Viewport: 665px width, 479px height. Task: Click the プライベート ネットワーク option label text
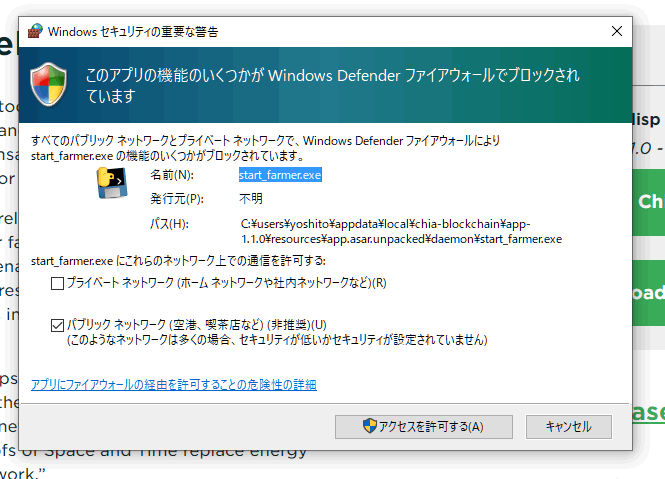226,284
